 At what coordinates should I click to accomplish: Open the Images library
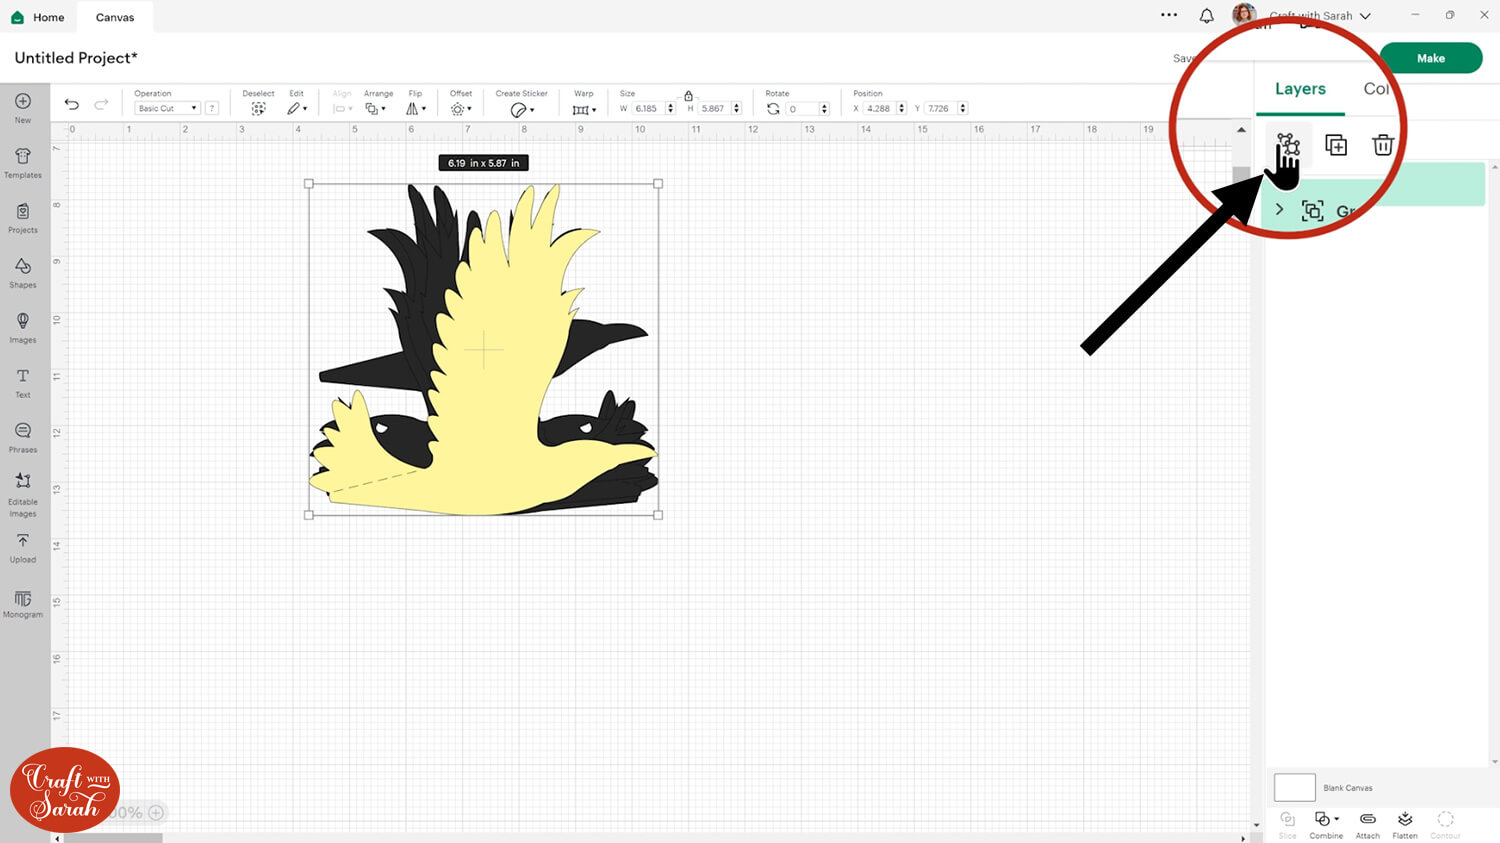(23, 322)
